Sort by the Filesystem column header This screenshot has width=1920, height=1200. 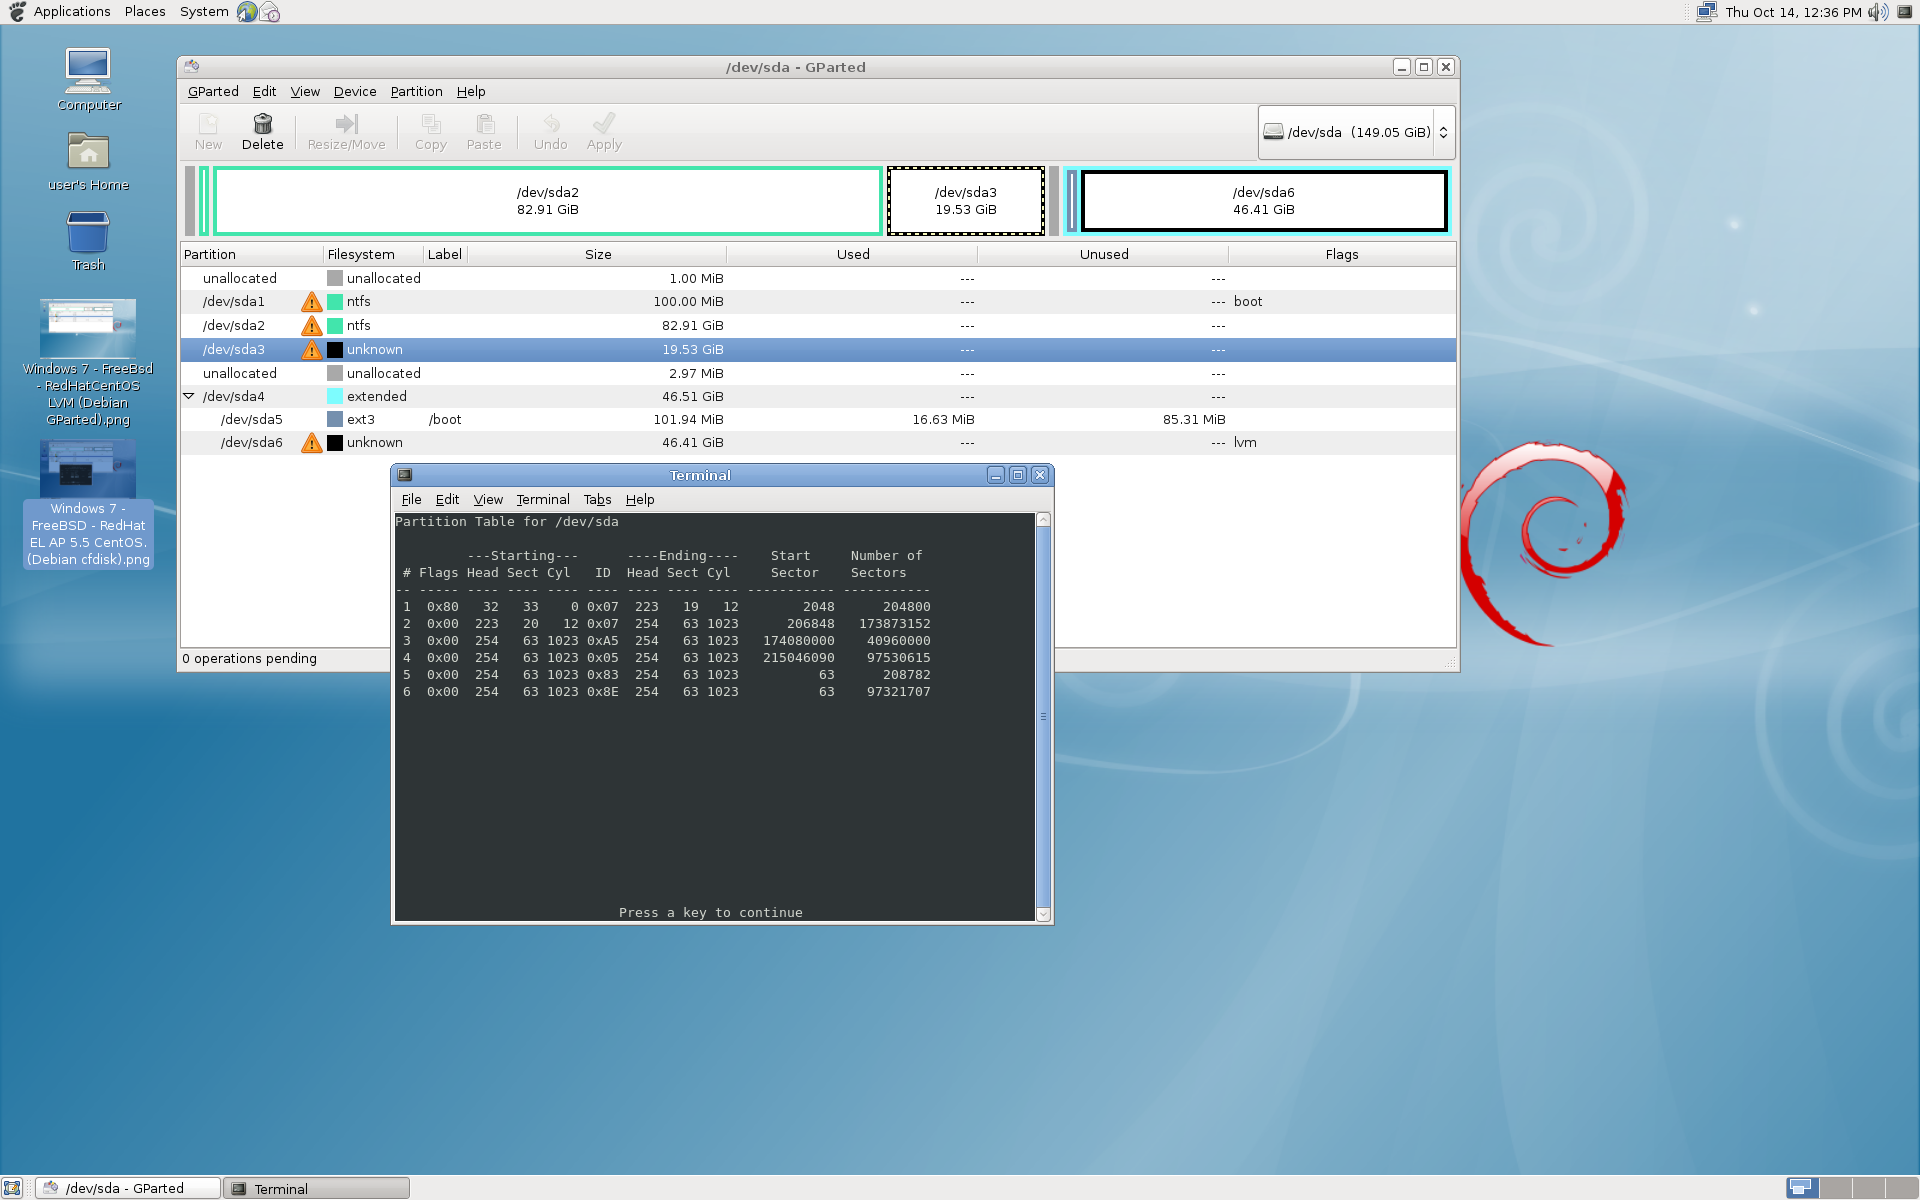(372, 254)
